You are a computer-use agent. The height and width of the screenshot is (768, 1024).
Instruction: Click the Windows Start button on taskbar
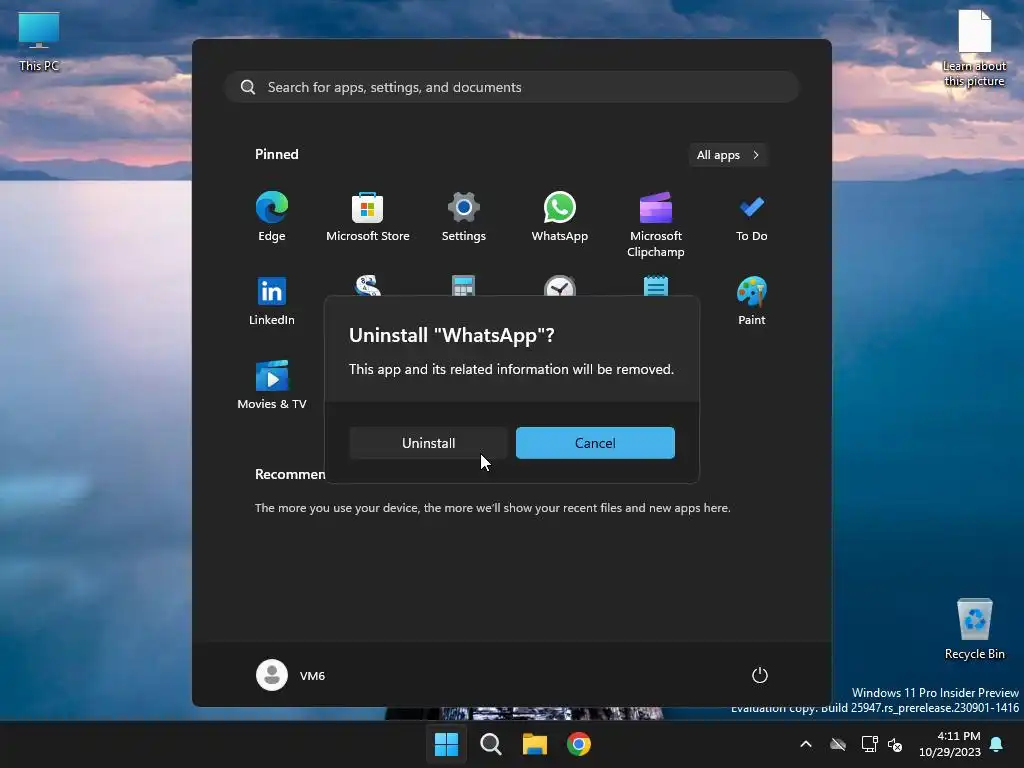coord(447,744)
